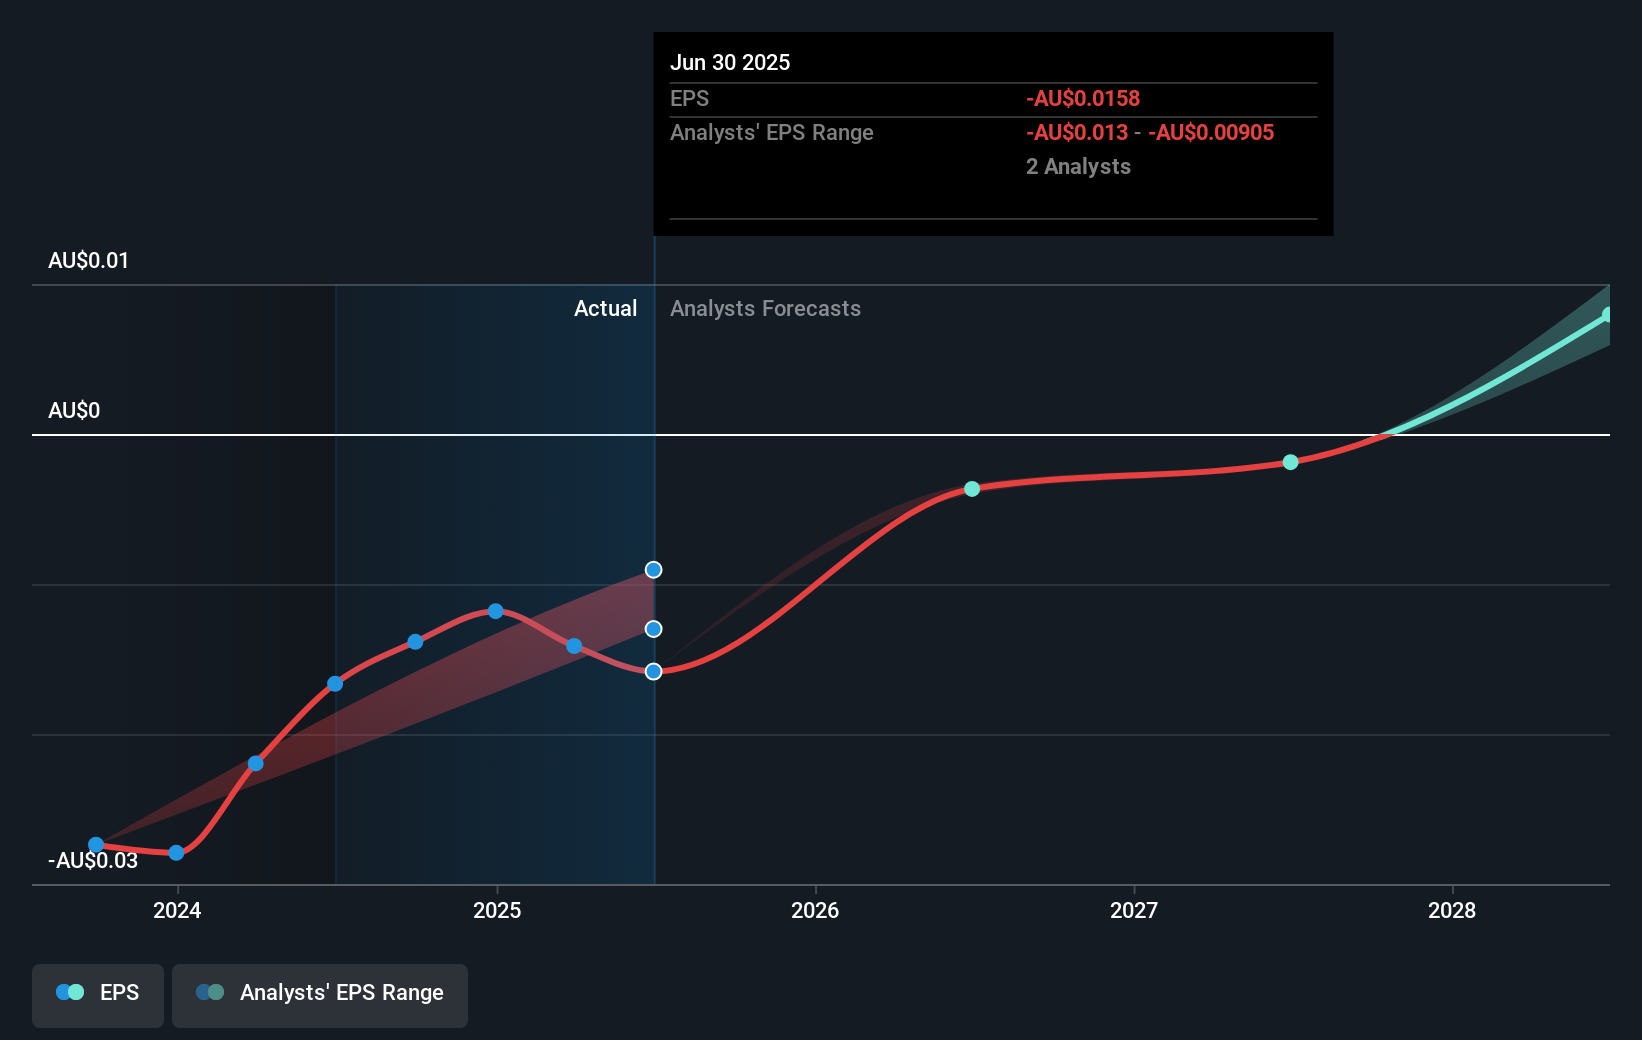Click the teal forecast point near 2026
1642x1040 pixels.
(971, 489)
